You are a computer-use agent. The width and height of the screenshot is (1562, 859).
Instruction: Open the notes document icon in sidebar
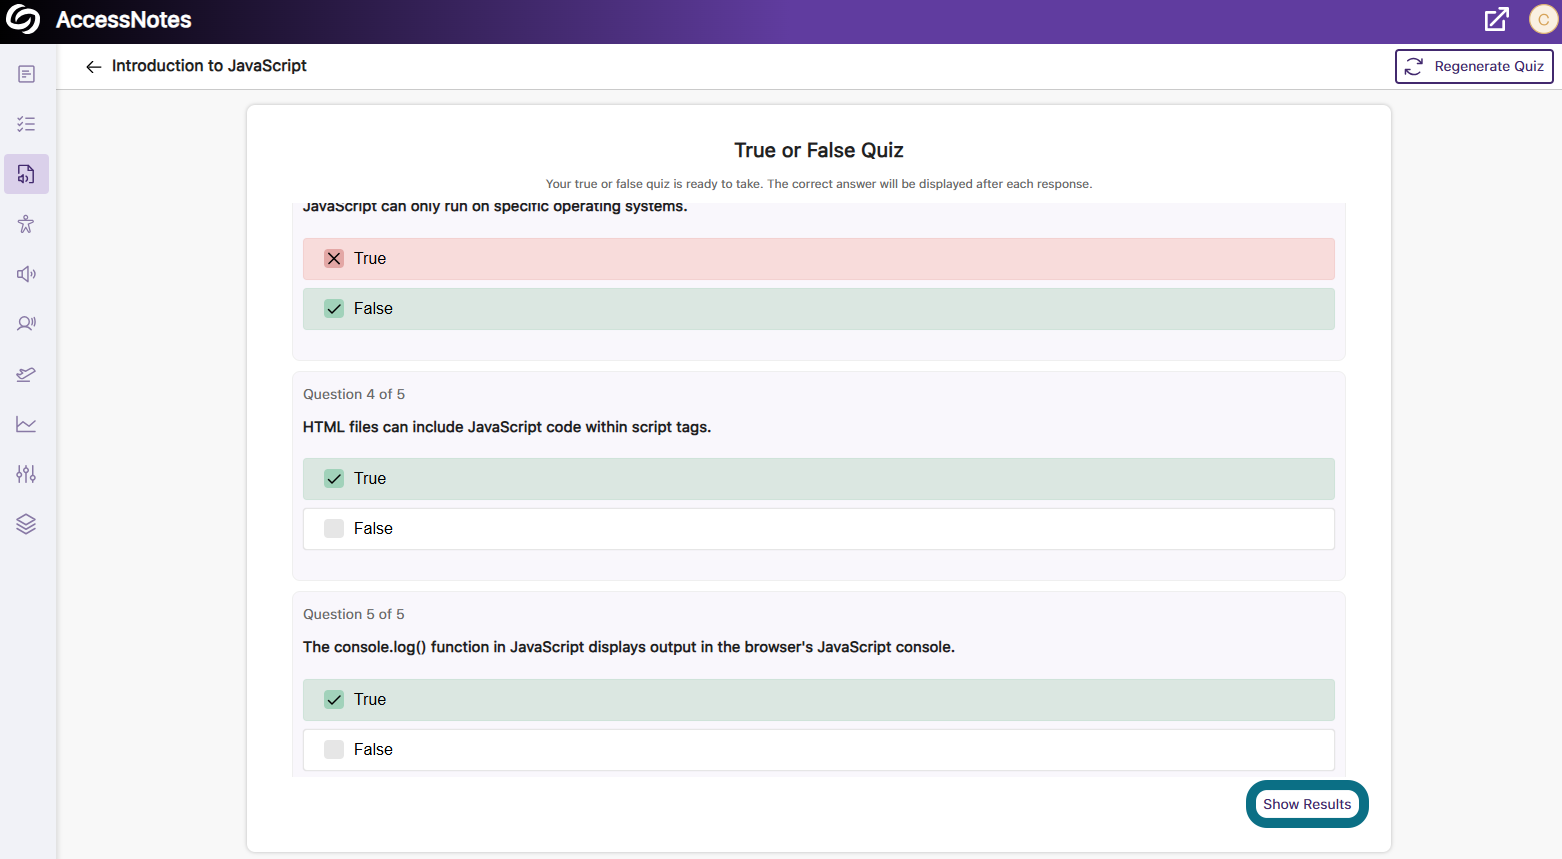[x=26, y=74]
